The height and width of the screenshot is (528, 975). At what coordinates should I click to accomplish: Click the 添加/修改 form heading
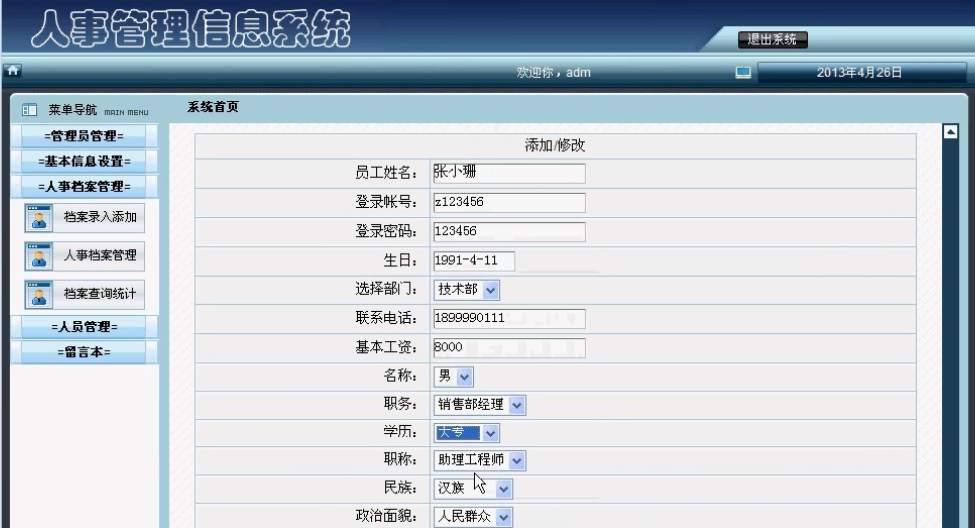point(555,146)
